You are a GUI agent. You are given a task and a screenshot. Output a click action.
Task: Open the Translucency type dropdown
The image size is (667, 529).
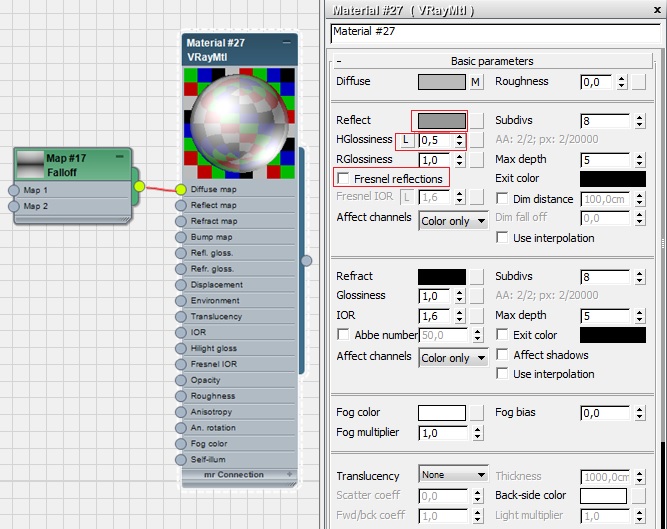(x=453, y=475)
